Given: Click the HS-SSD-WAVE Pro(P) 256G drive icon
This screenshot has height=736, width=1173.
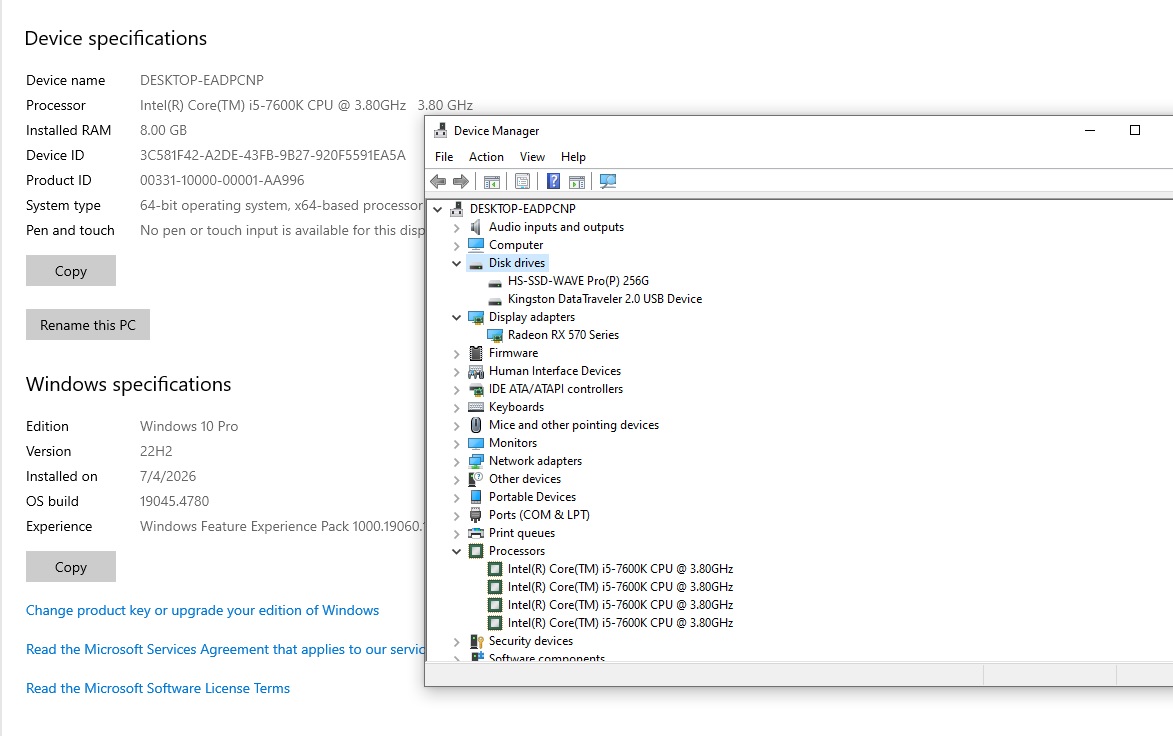Looking at the screenshot, I should pyautogui.click(x=494, y=281).
